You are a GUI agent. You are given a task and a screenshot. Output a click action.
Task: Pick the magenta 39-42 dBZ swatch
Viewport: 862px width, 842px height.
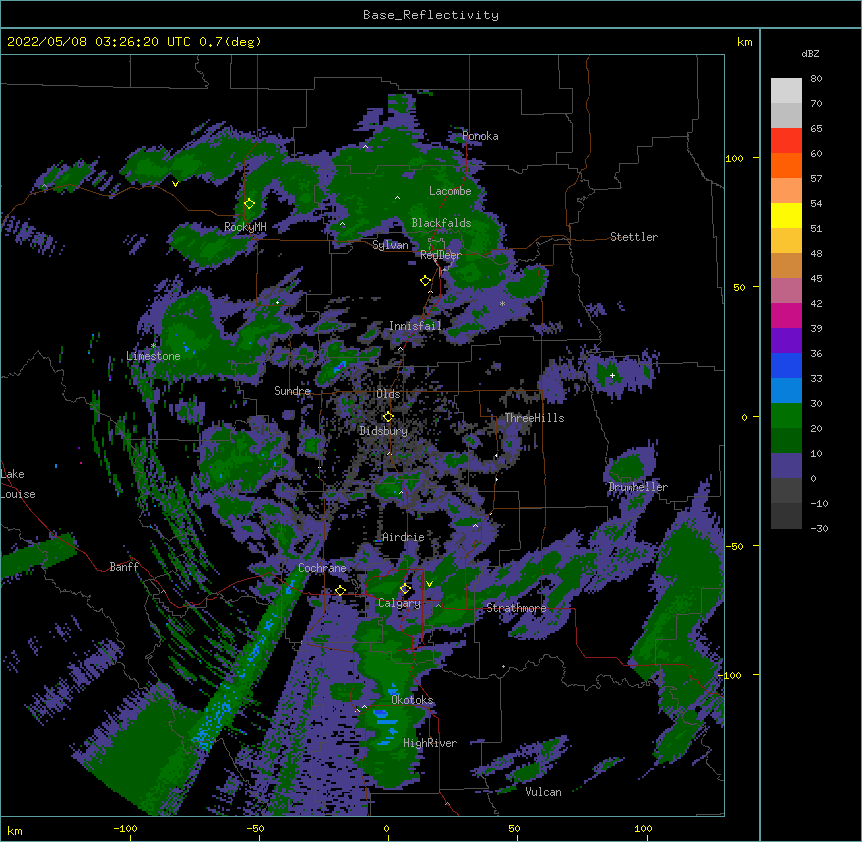786,315
